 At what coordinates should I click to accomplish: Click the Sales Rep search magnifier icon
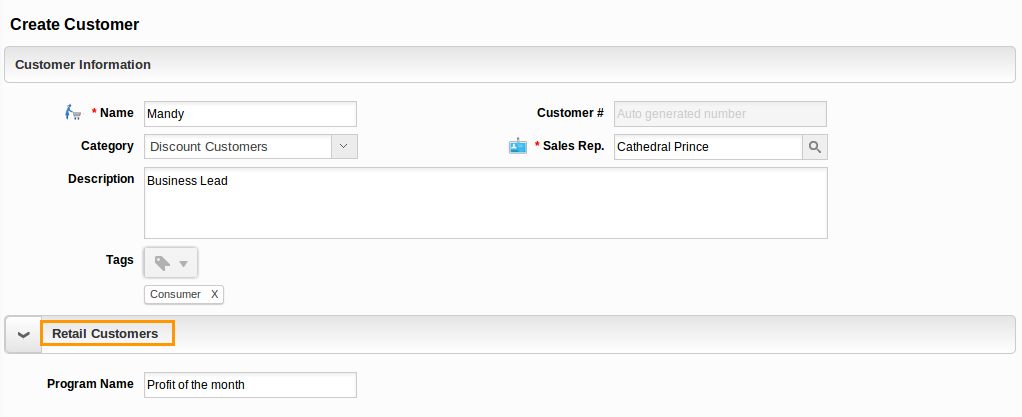[815, 147]
